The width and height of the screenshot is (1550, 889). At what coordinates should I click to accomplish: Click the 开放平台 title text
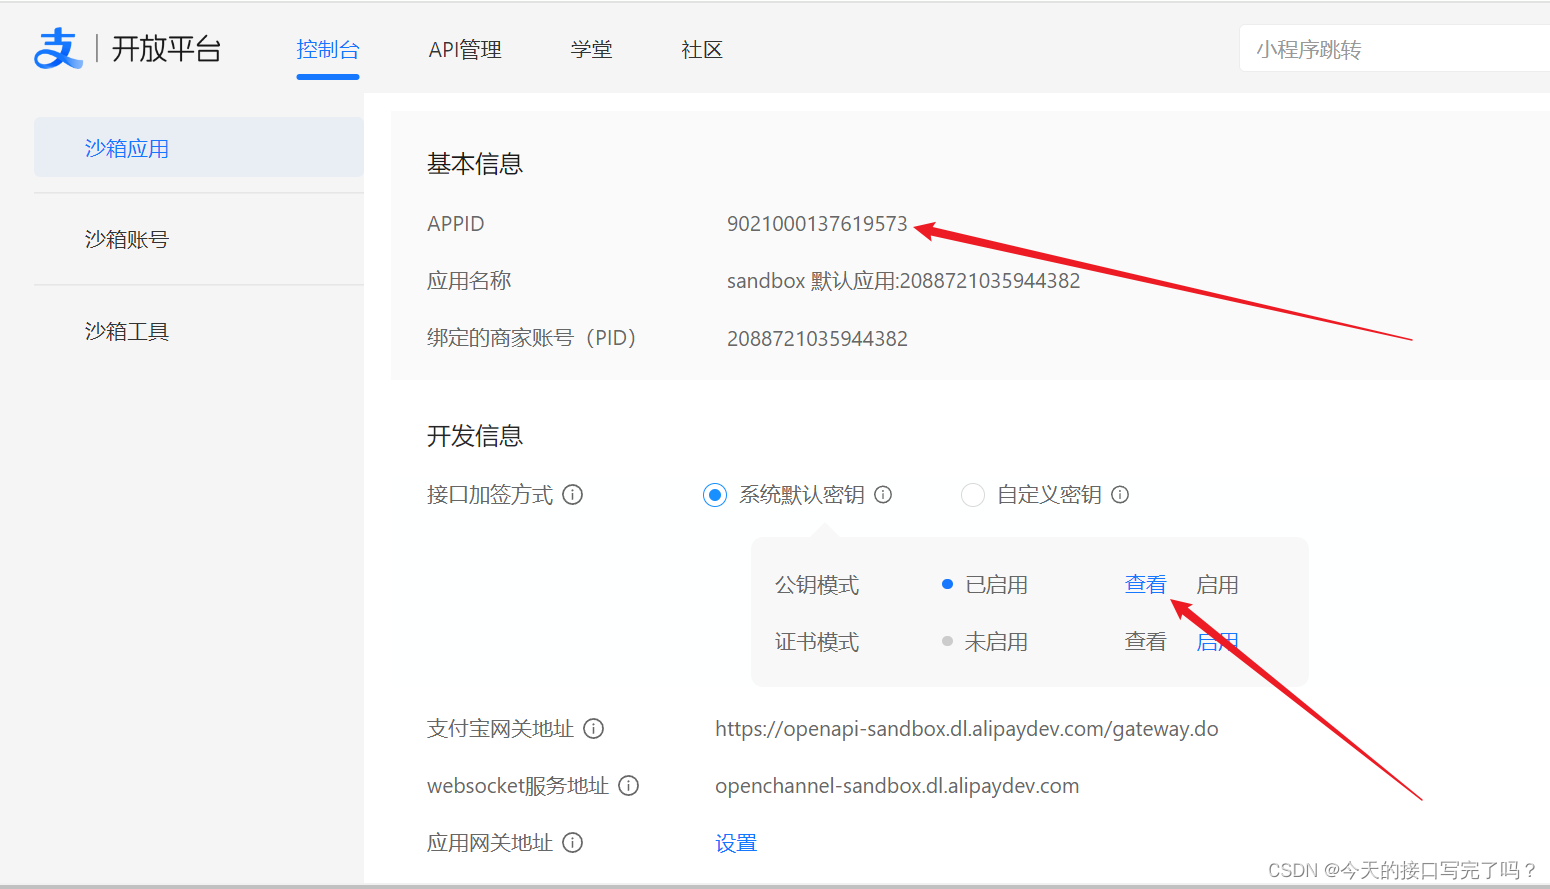tap(166, 48)
